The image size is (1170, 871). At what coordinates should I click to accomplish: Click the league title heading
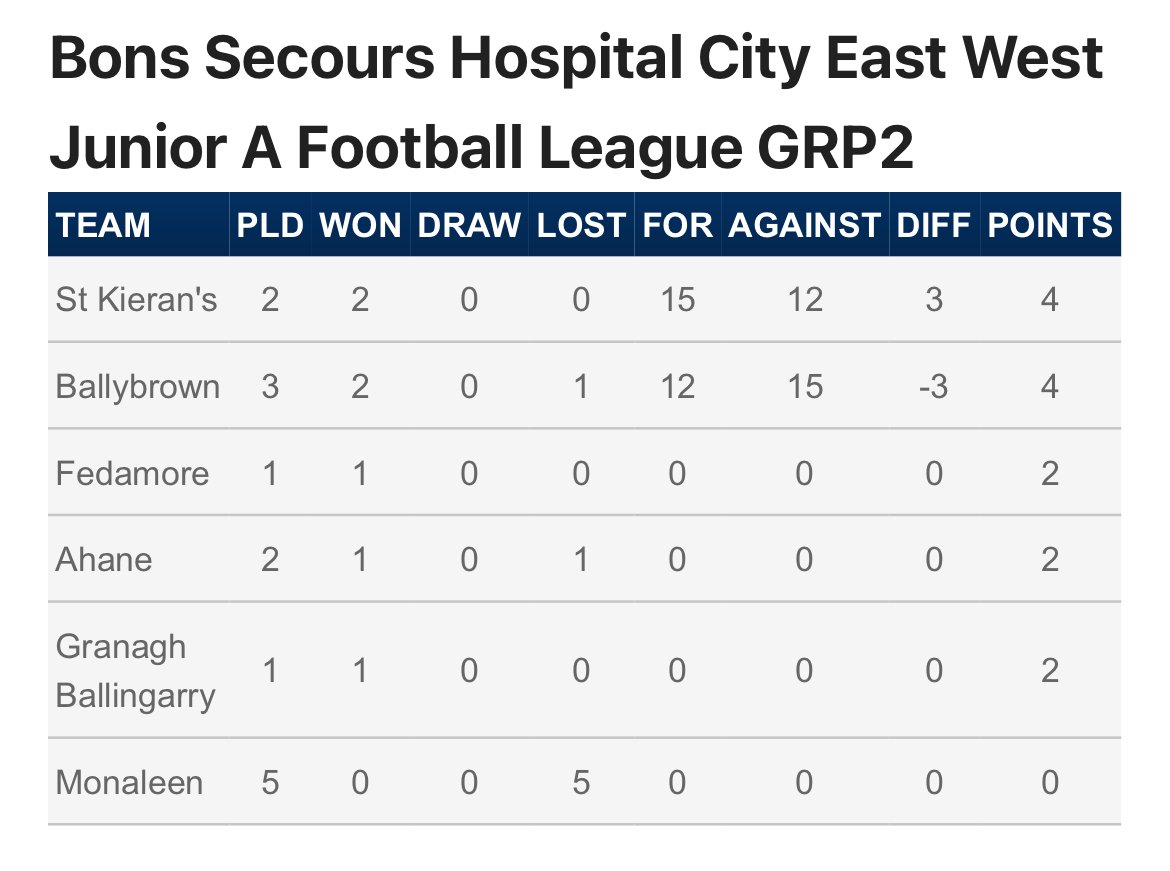(x=576, y=104)
